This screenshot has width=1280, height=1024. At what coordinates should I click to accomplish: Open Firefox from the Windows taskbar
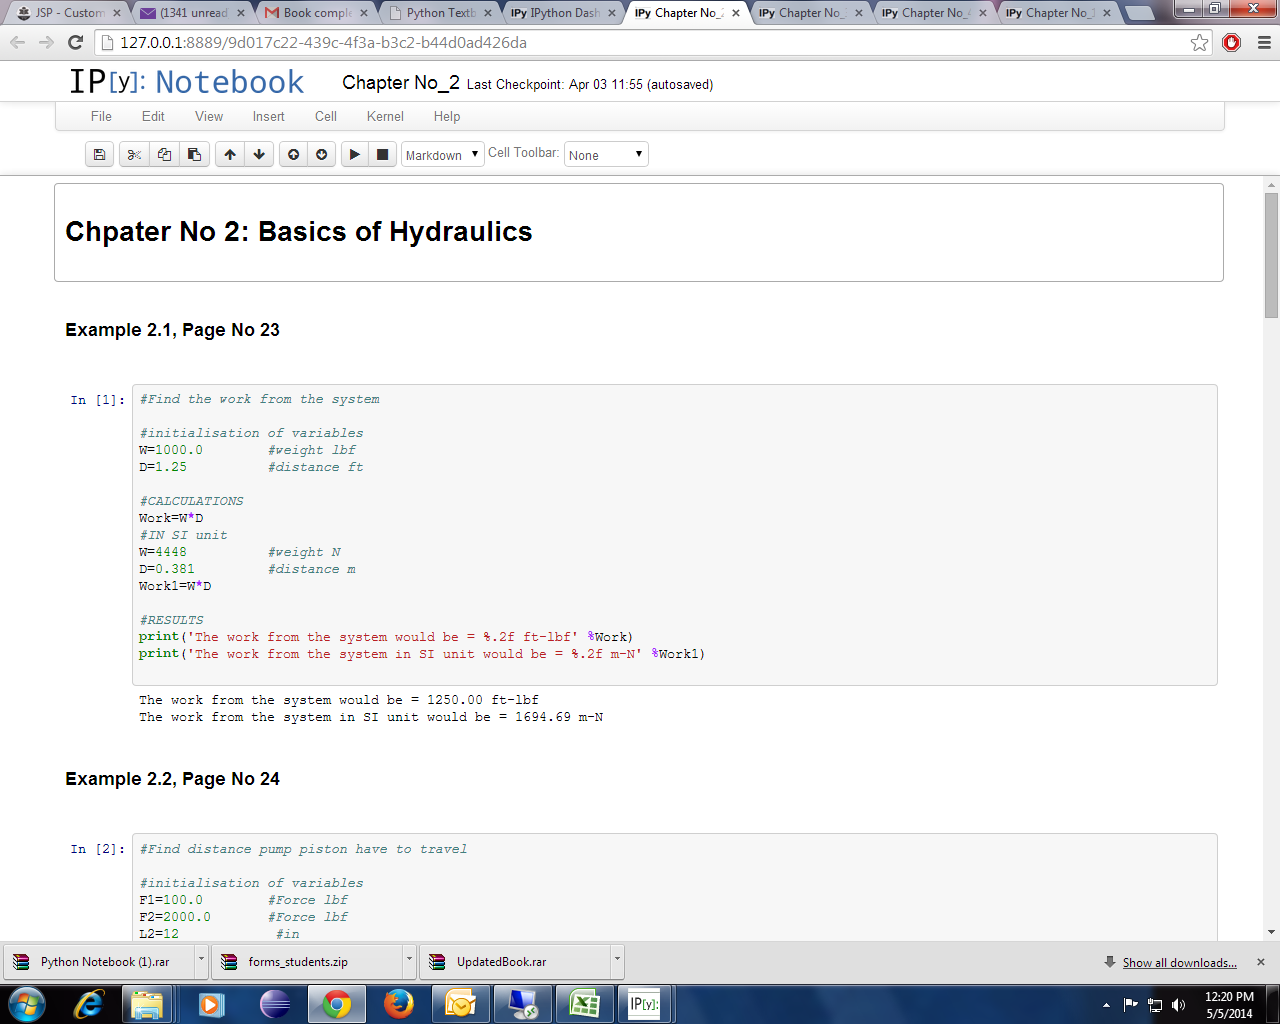pos(399,1003)
